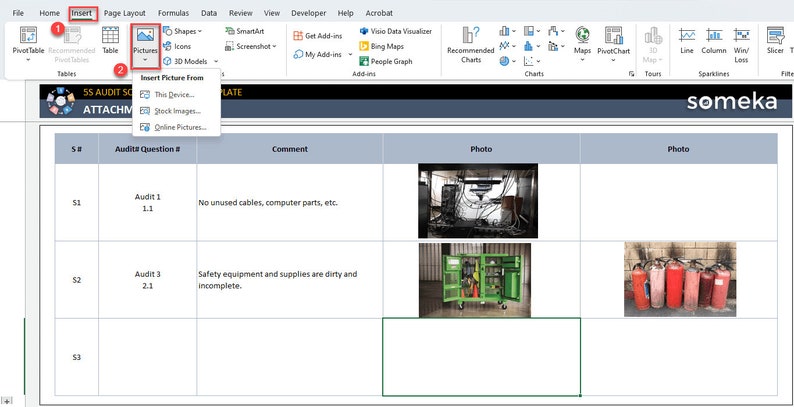Select the tangled cables photo in S1 row
Viewport: 794px width, 407px height.
click(x=478, y=200)
